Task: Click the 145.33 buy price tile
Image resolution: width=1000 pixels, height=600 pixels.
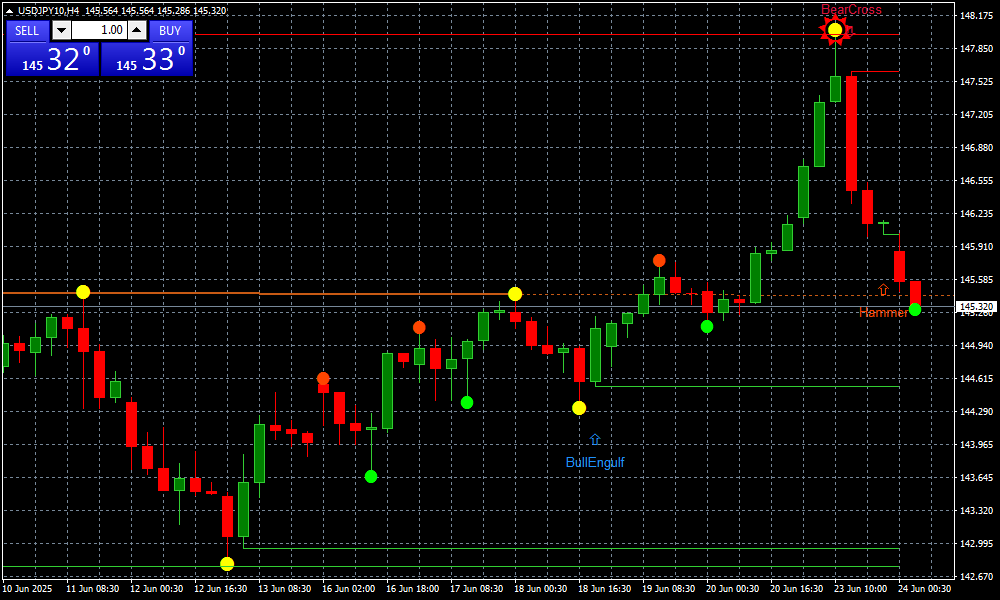Action: (146, 59)
